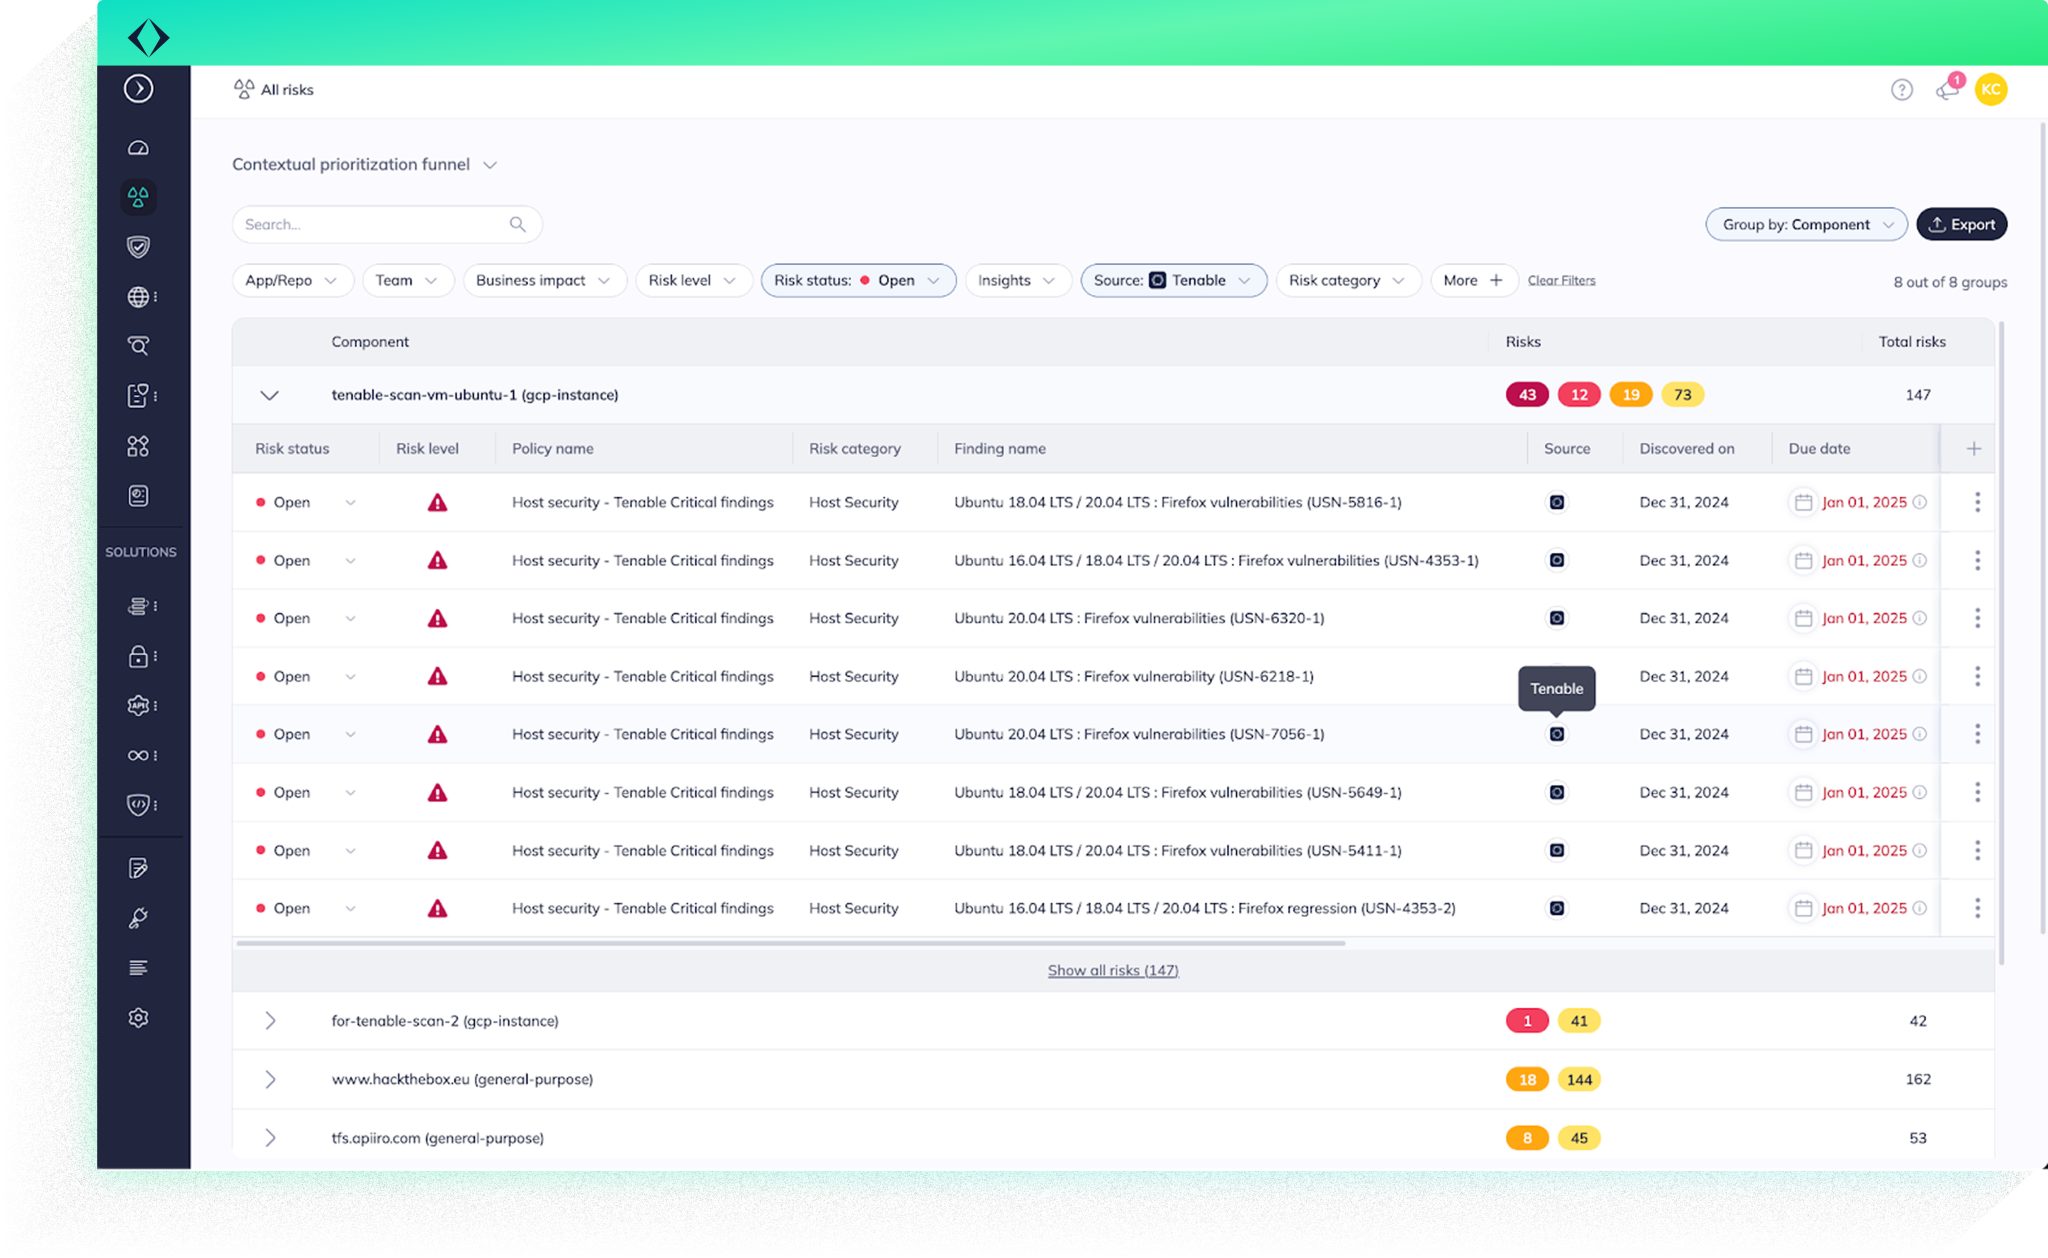Click the Show all risks (147) link

click(x=1112, y=970)
